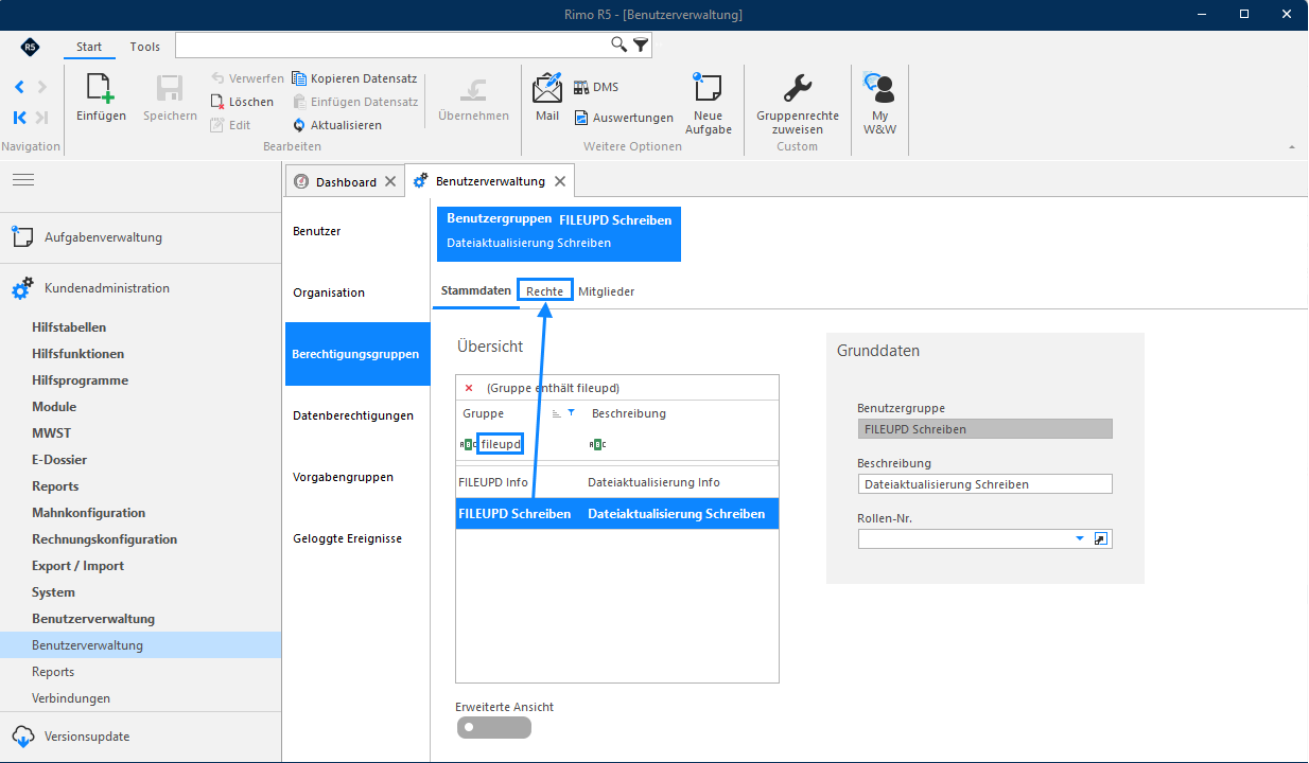The image size is (1309, 763).
Task: Click the Beschreibung field in Grunddaten
Action: 985,484
